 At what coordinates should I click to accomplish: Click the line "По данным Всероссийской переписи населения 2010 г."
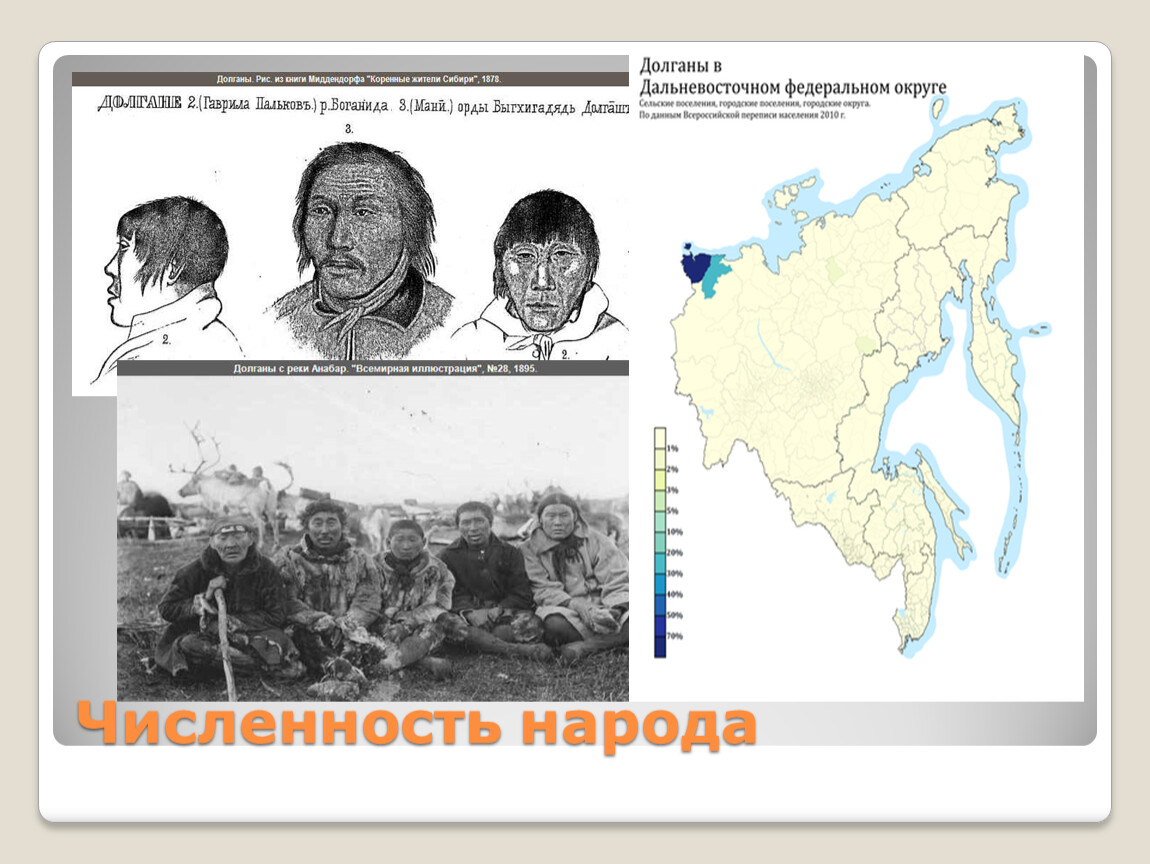coord(742,114)
